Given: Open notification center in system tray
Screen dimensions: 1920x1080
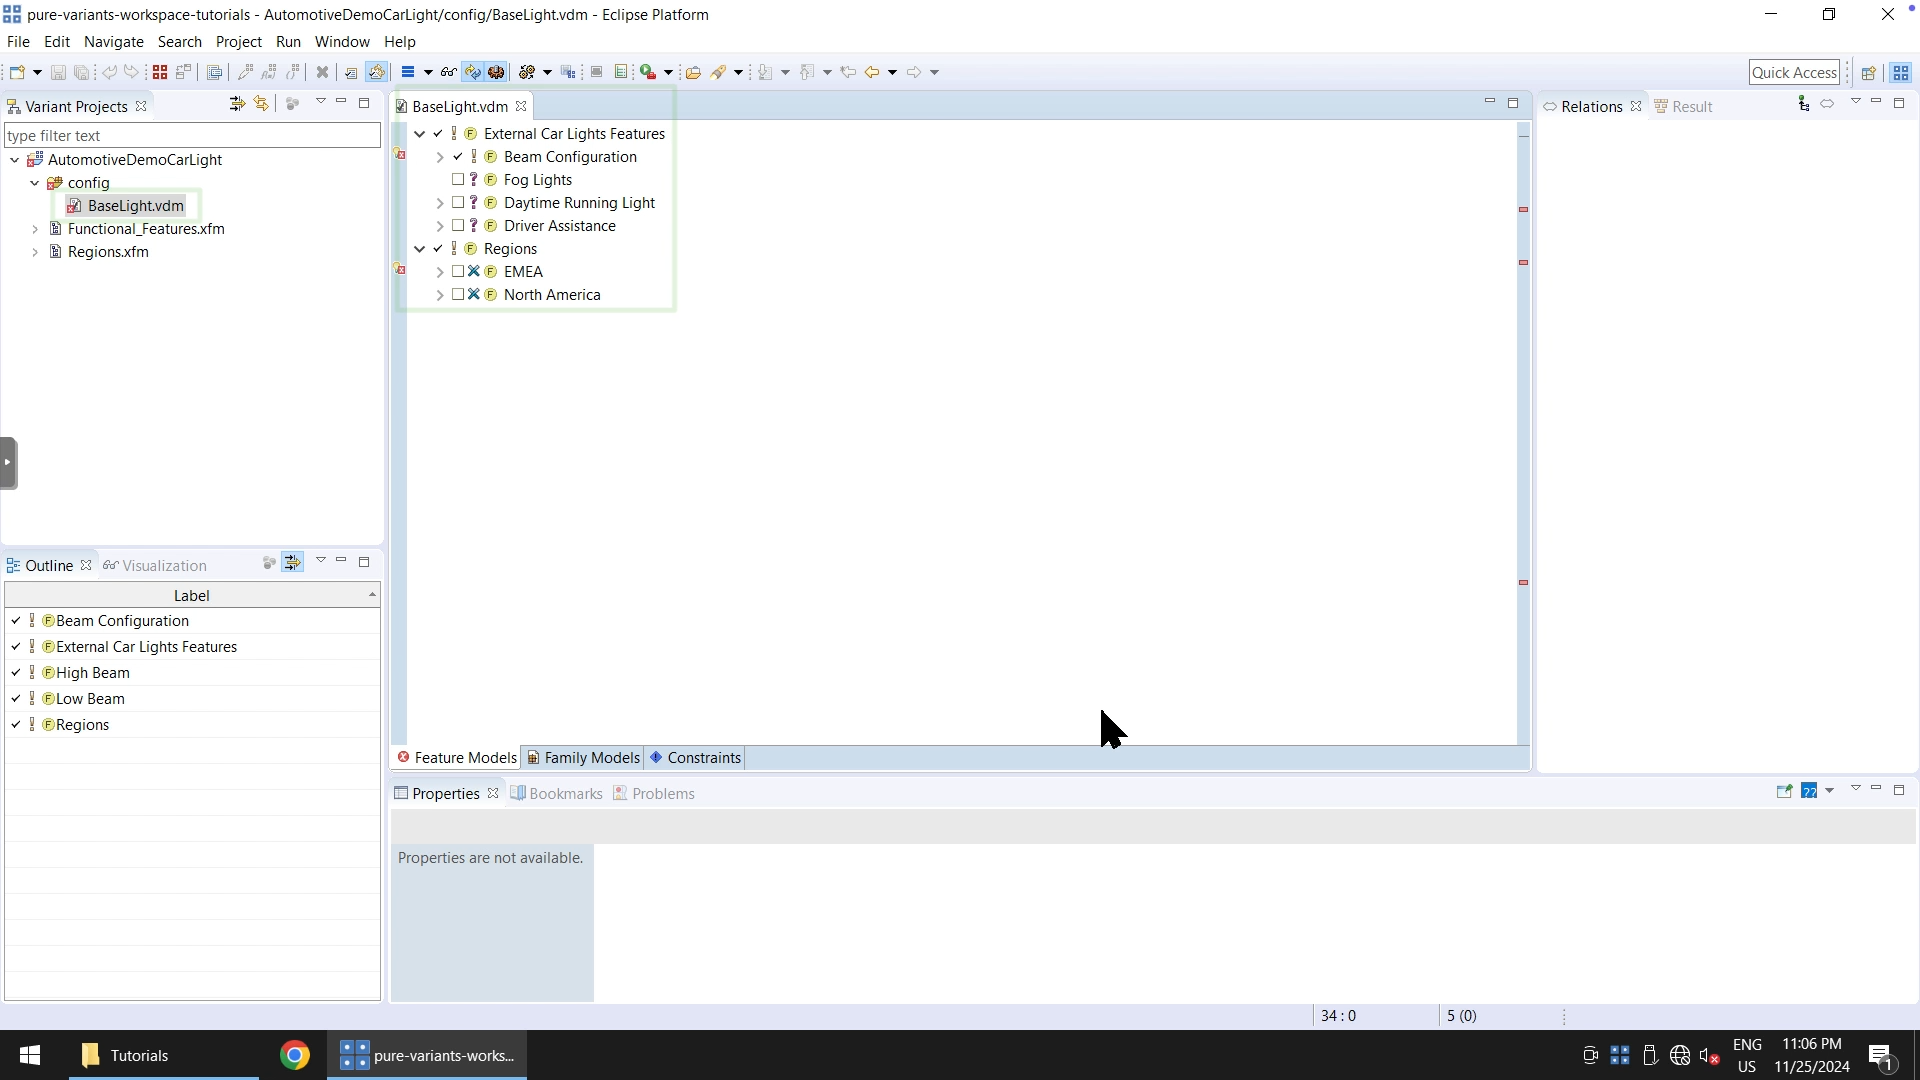Looking at the screenshot, I should pos(1881,1056).
